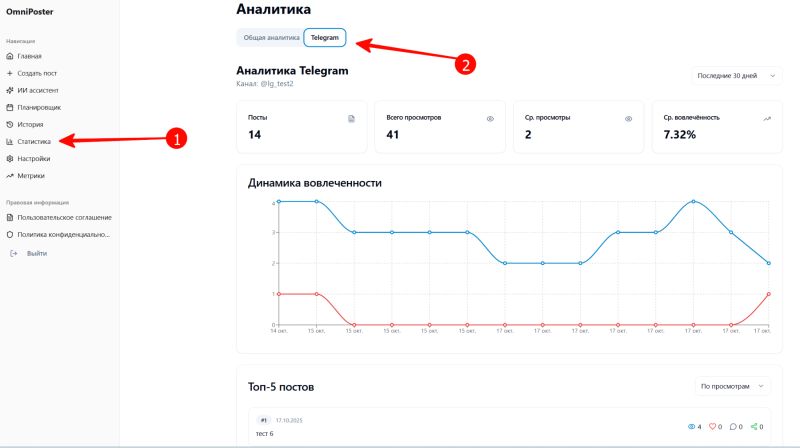
Task: Open История clock icon in sidebar
Action: 10,124
